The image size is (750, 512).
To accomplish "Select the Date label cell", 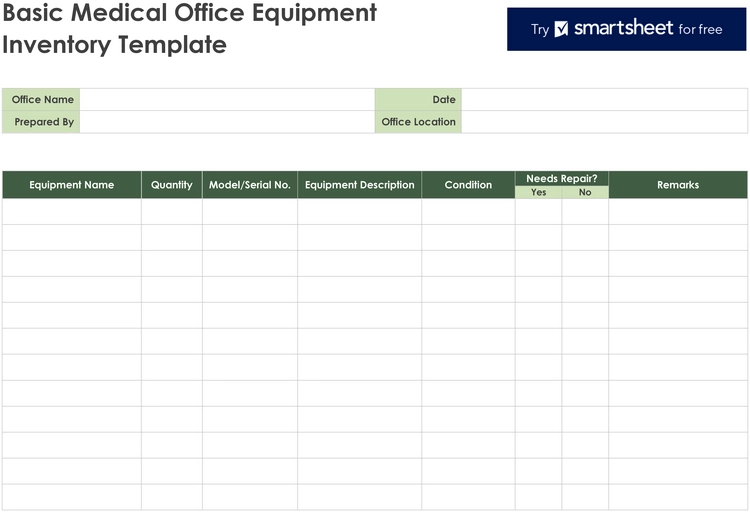I will 419,100.
